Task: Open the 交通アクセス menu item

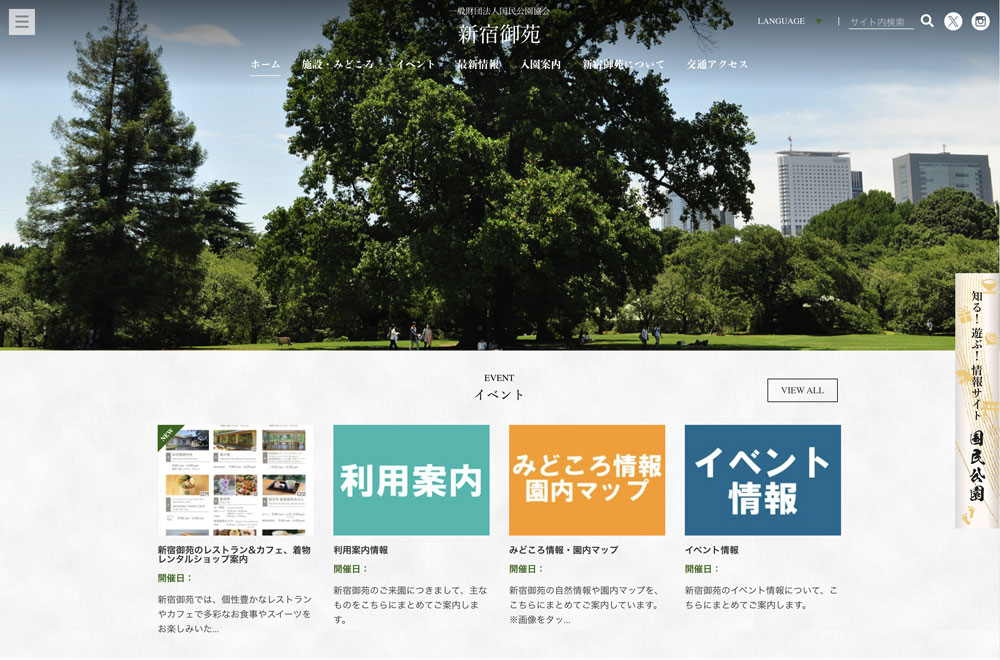Action: (717, 64)
